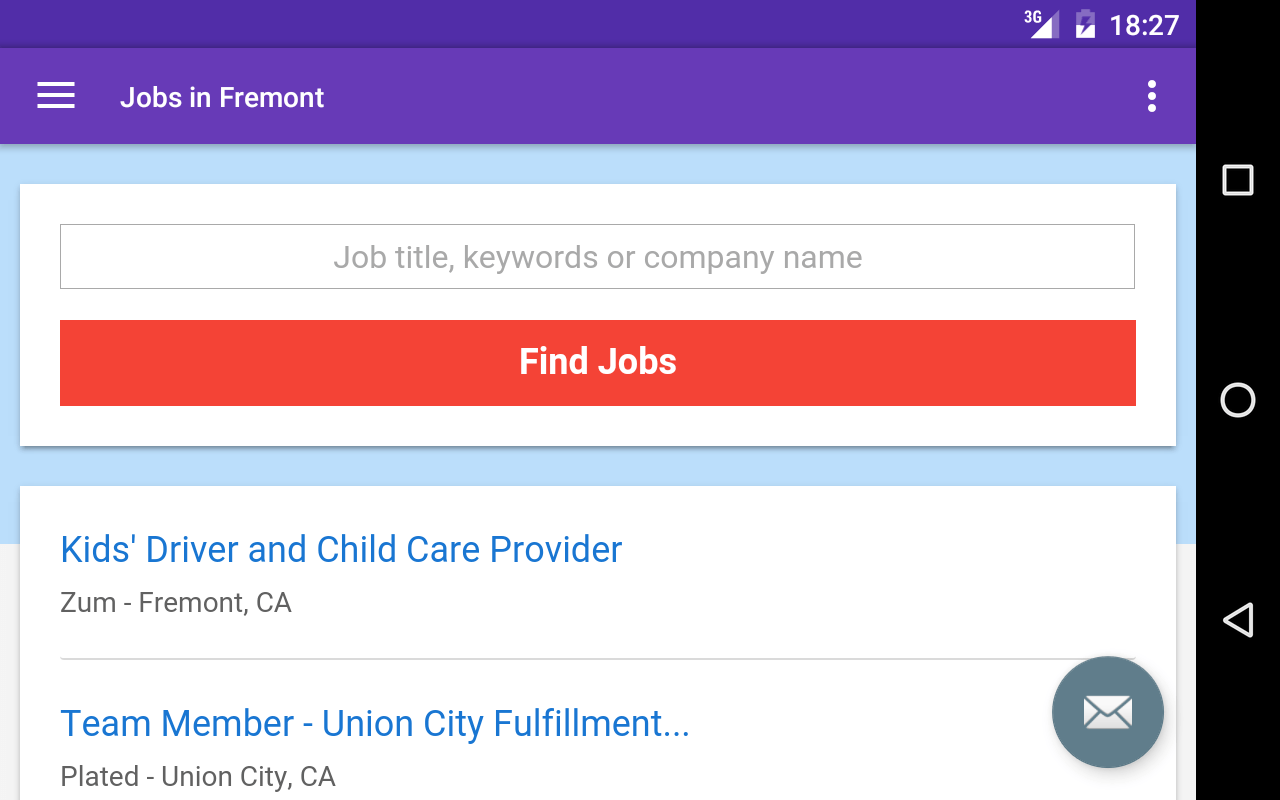The height and width of the screenshot is (800, 1280).
Task: Tap the battery charging status icon
Action: (x=1085, y=23)
